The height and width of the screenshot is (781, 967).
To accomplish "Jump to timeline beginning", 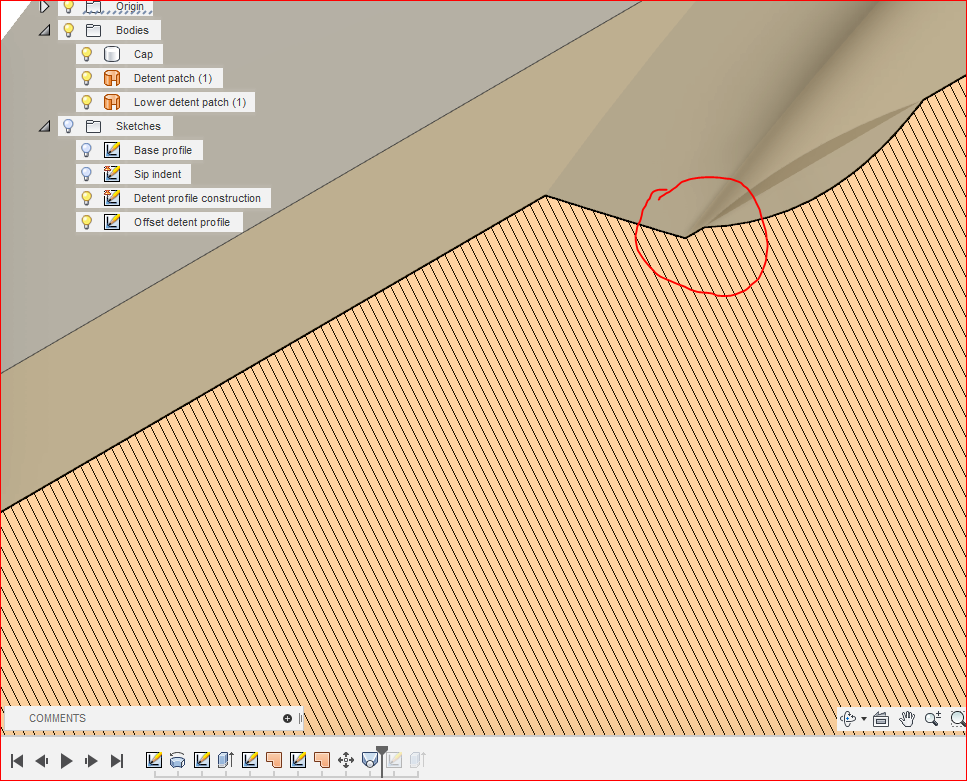I will (x=17, y=761).
